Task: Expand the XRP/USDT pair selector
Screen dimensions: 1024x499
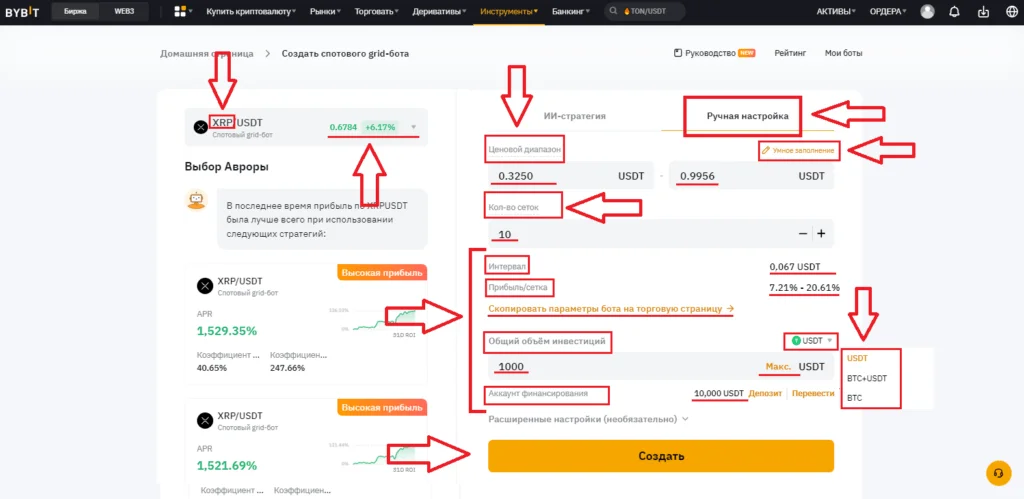Action: click(x=306, y=127)
